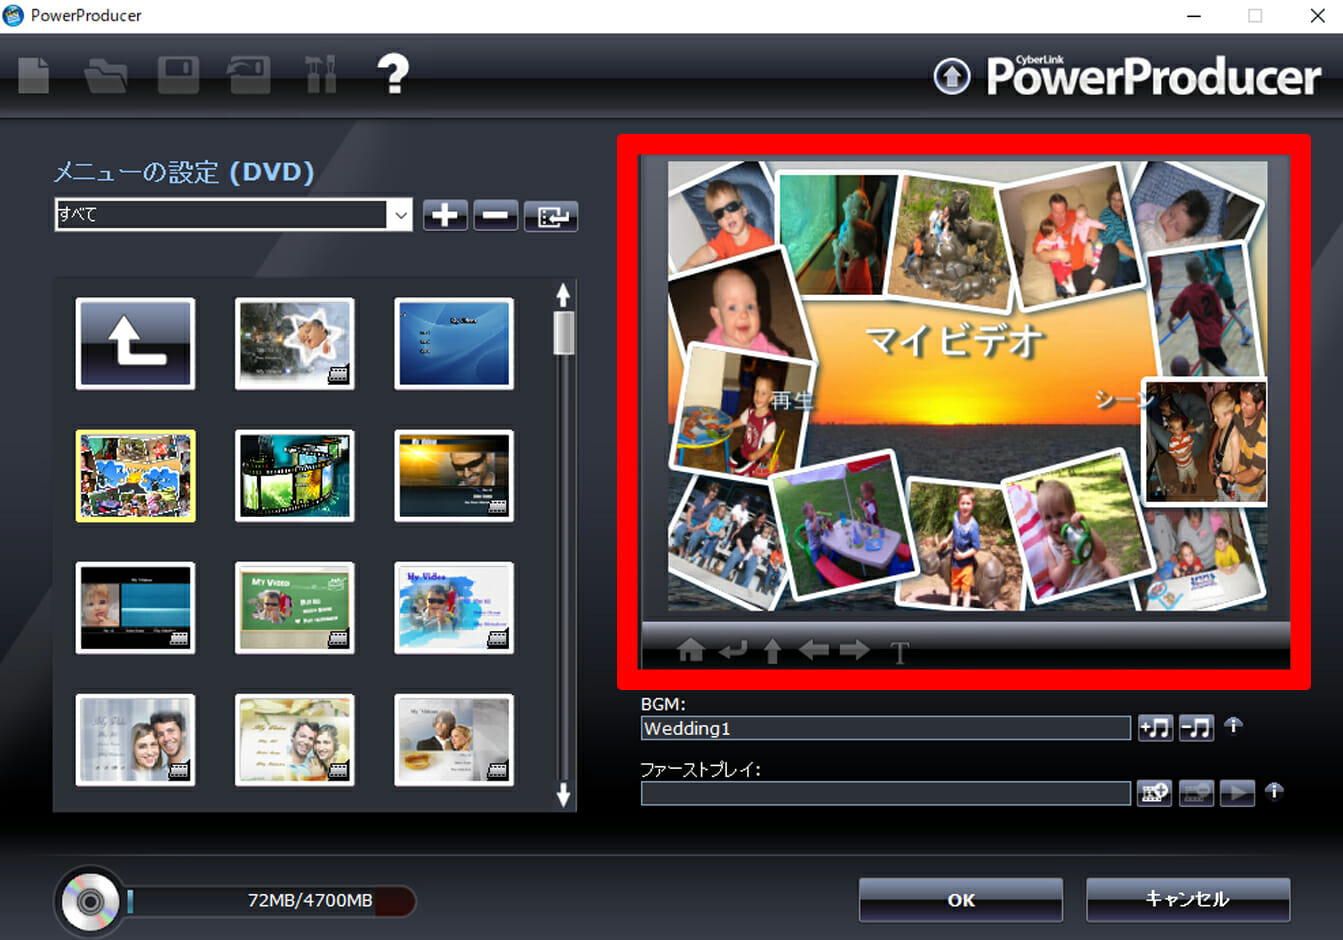Click the up arrow icon in preview bar
Viewport: 1343px width, 940px height.
772,651
